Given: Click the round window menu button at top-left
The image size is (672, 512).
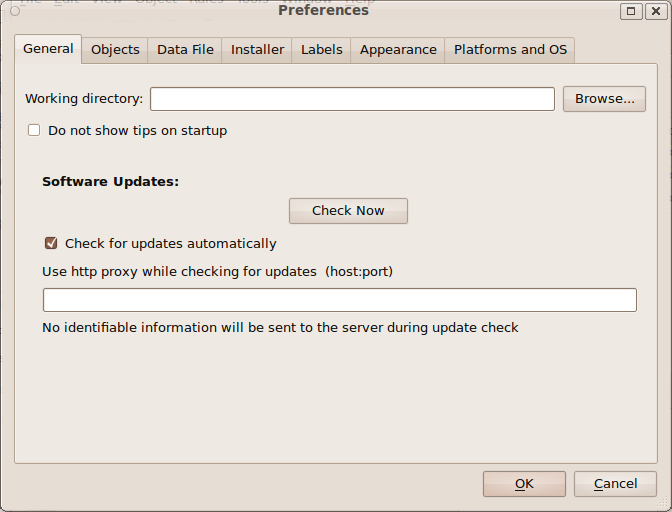Looking at the screenshot, I should coord(15,11).
